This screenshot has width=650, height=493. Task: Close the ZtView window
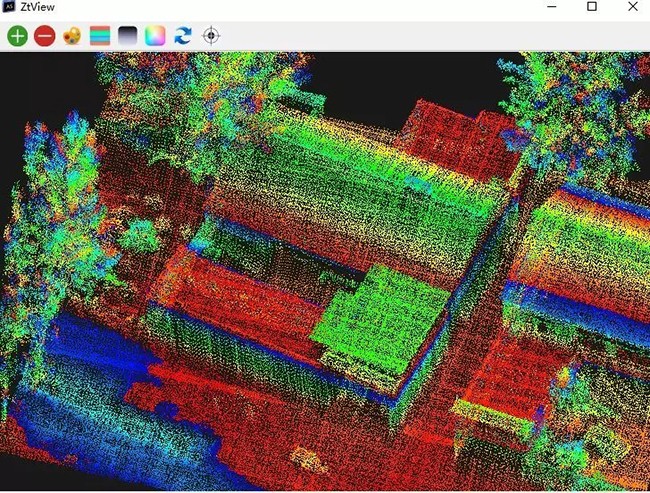tap(632, 7)
